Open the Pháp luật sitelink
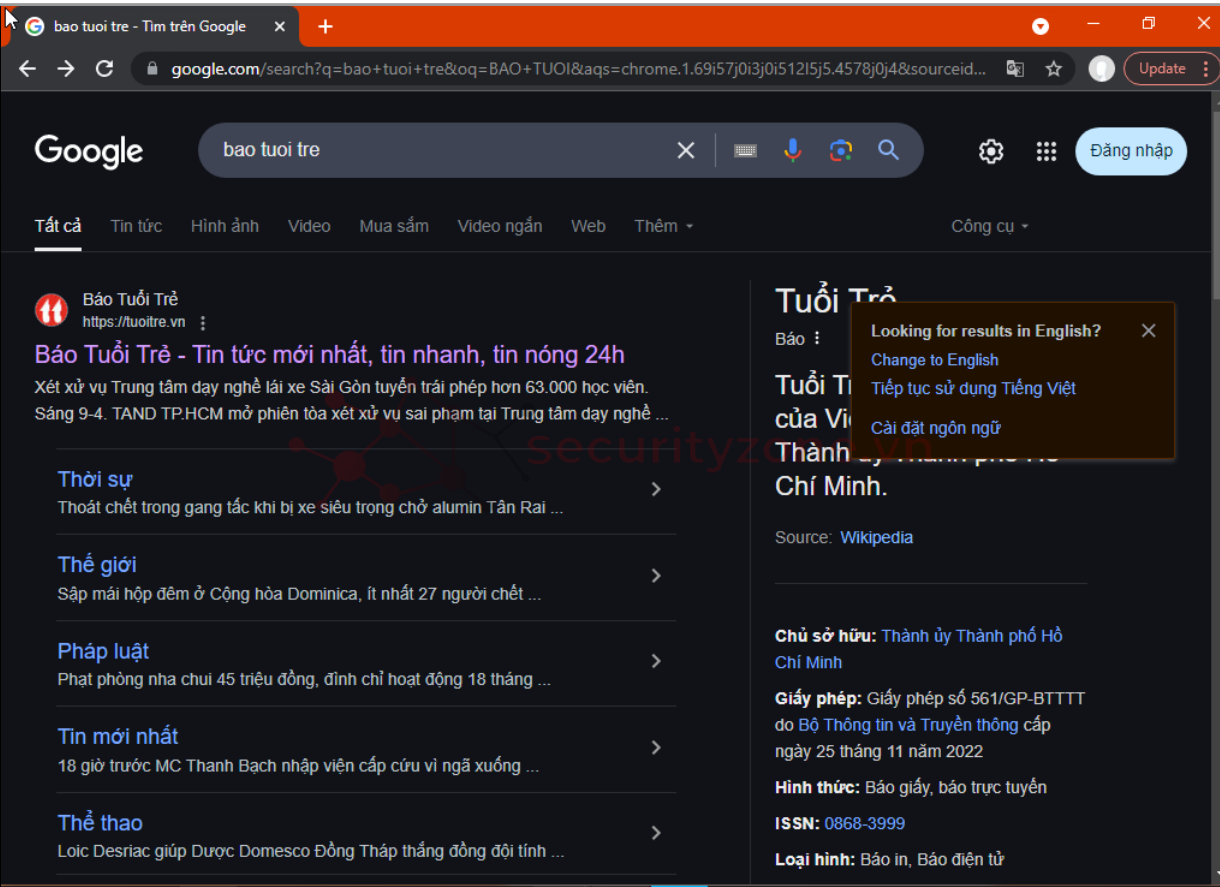The image size is (1220, 887). 103,651
